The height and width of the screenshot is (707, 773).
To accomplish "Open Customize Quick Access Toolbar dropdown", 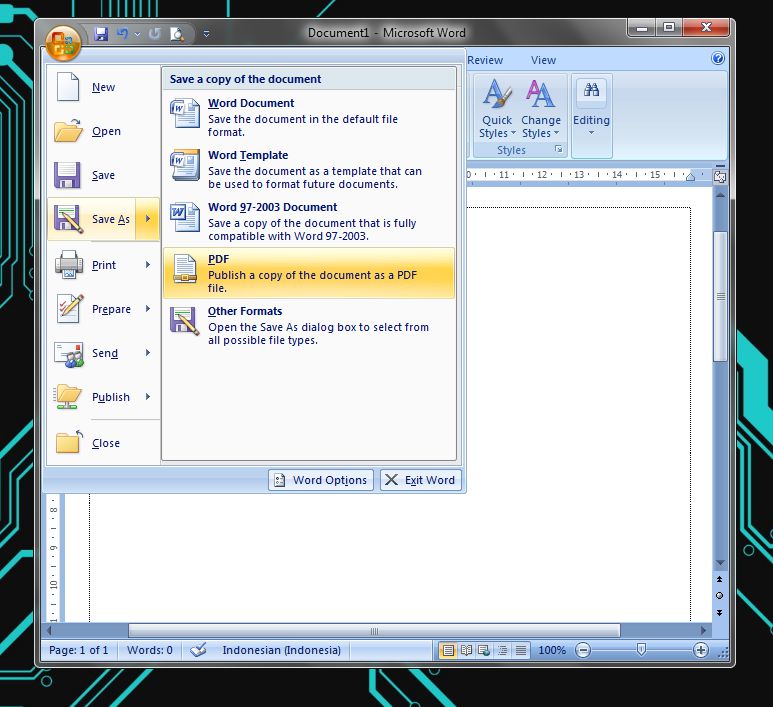I will point(207,34).
